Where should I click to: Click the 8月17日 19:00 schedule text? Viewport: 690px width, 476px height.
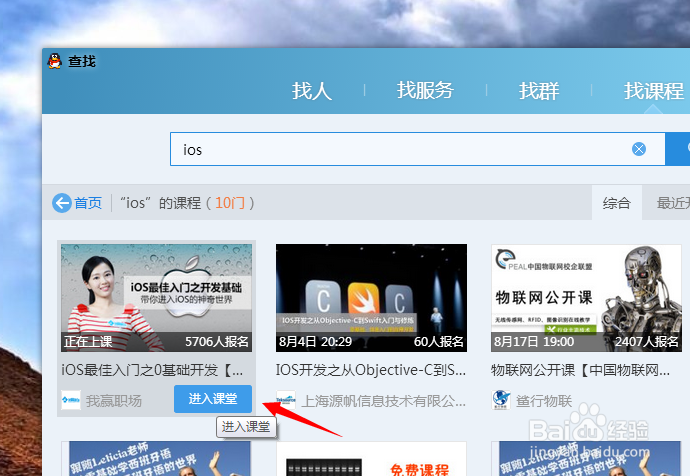tap(534, 342)
